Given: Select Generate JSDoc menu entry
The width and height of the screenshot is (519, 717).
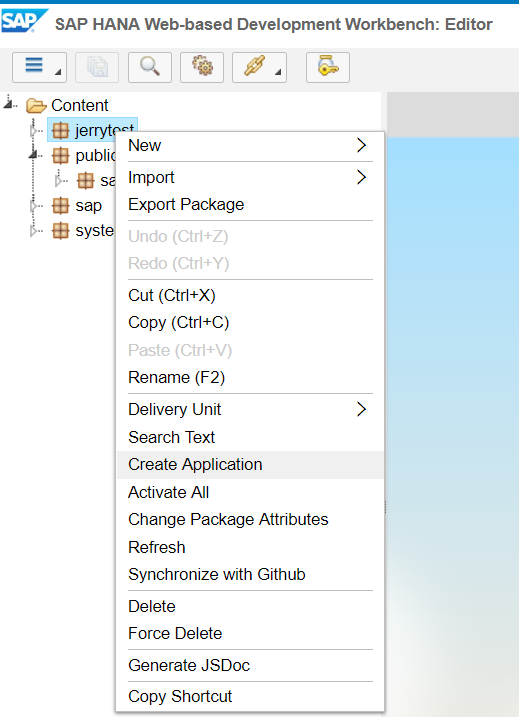Looking at the screenshot, I should [250, 665].
